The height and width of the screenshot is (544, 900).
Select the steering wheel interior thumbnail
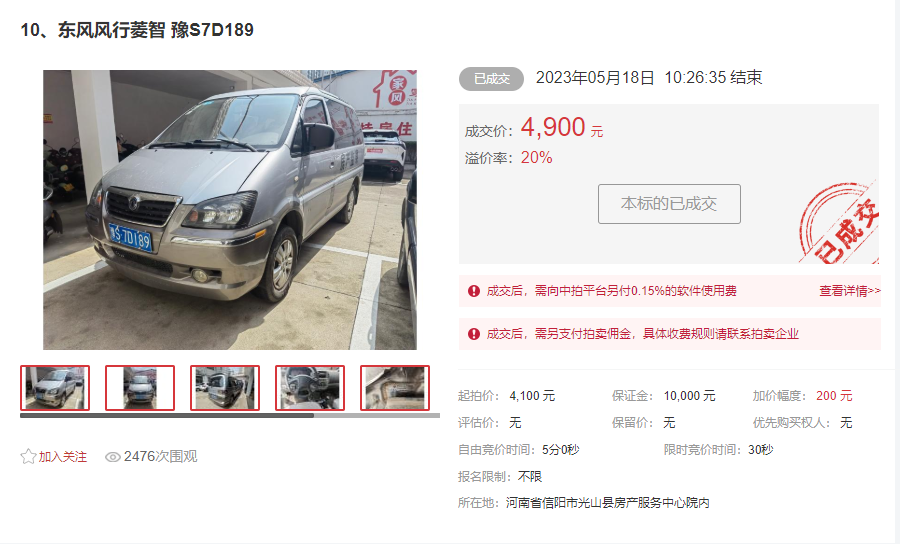310,388
